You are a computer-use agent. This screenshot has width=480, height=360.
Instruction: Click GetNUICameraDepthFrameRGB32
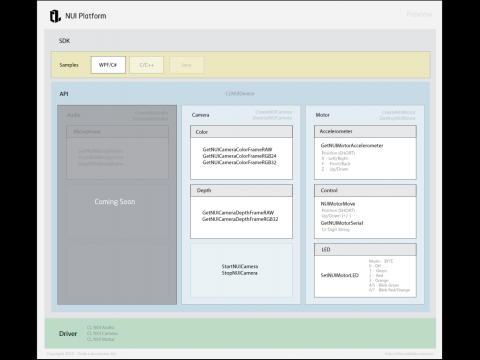click(240, 219)
